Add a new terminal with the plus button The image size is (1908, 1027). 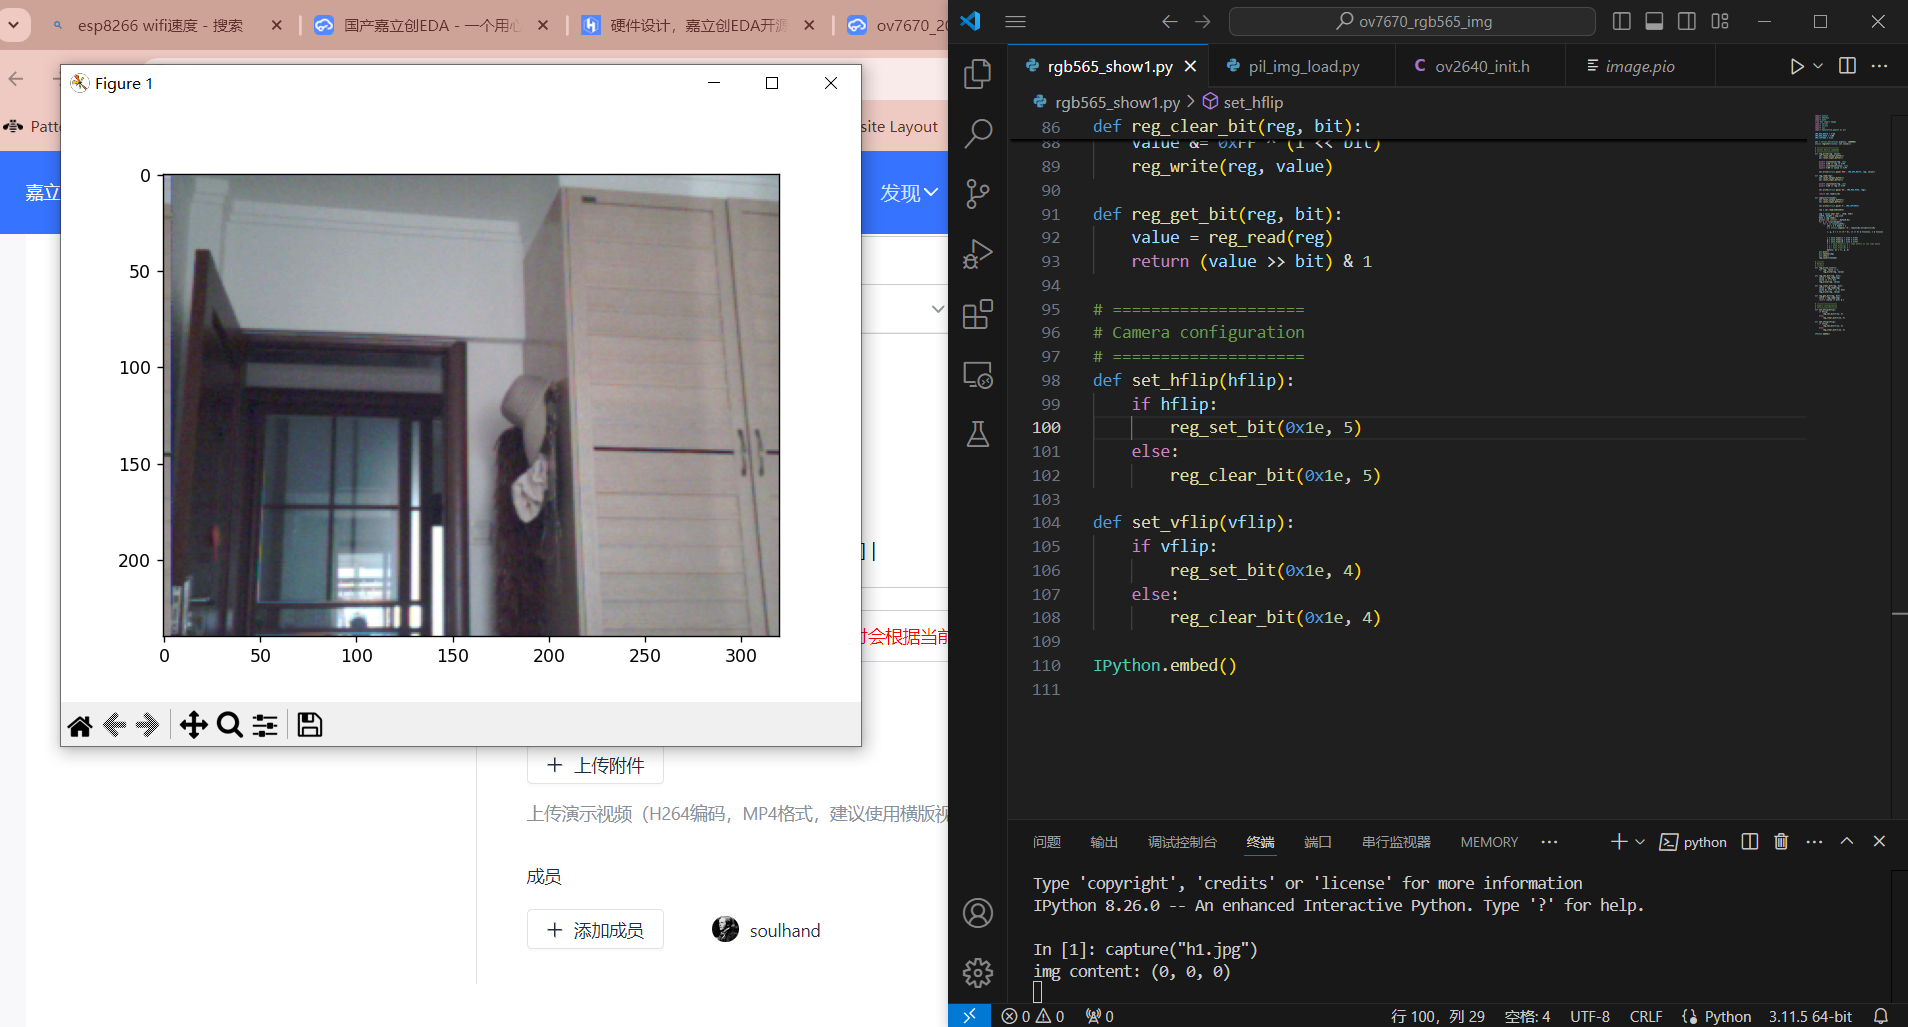(x=1619, y=842)
